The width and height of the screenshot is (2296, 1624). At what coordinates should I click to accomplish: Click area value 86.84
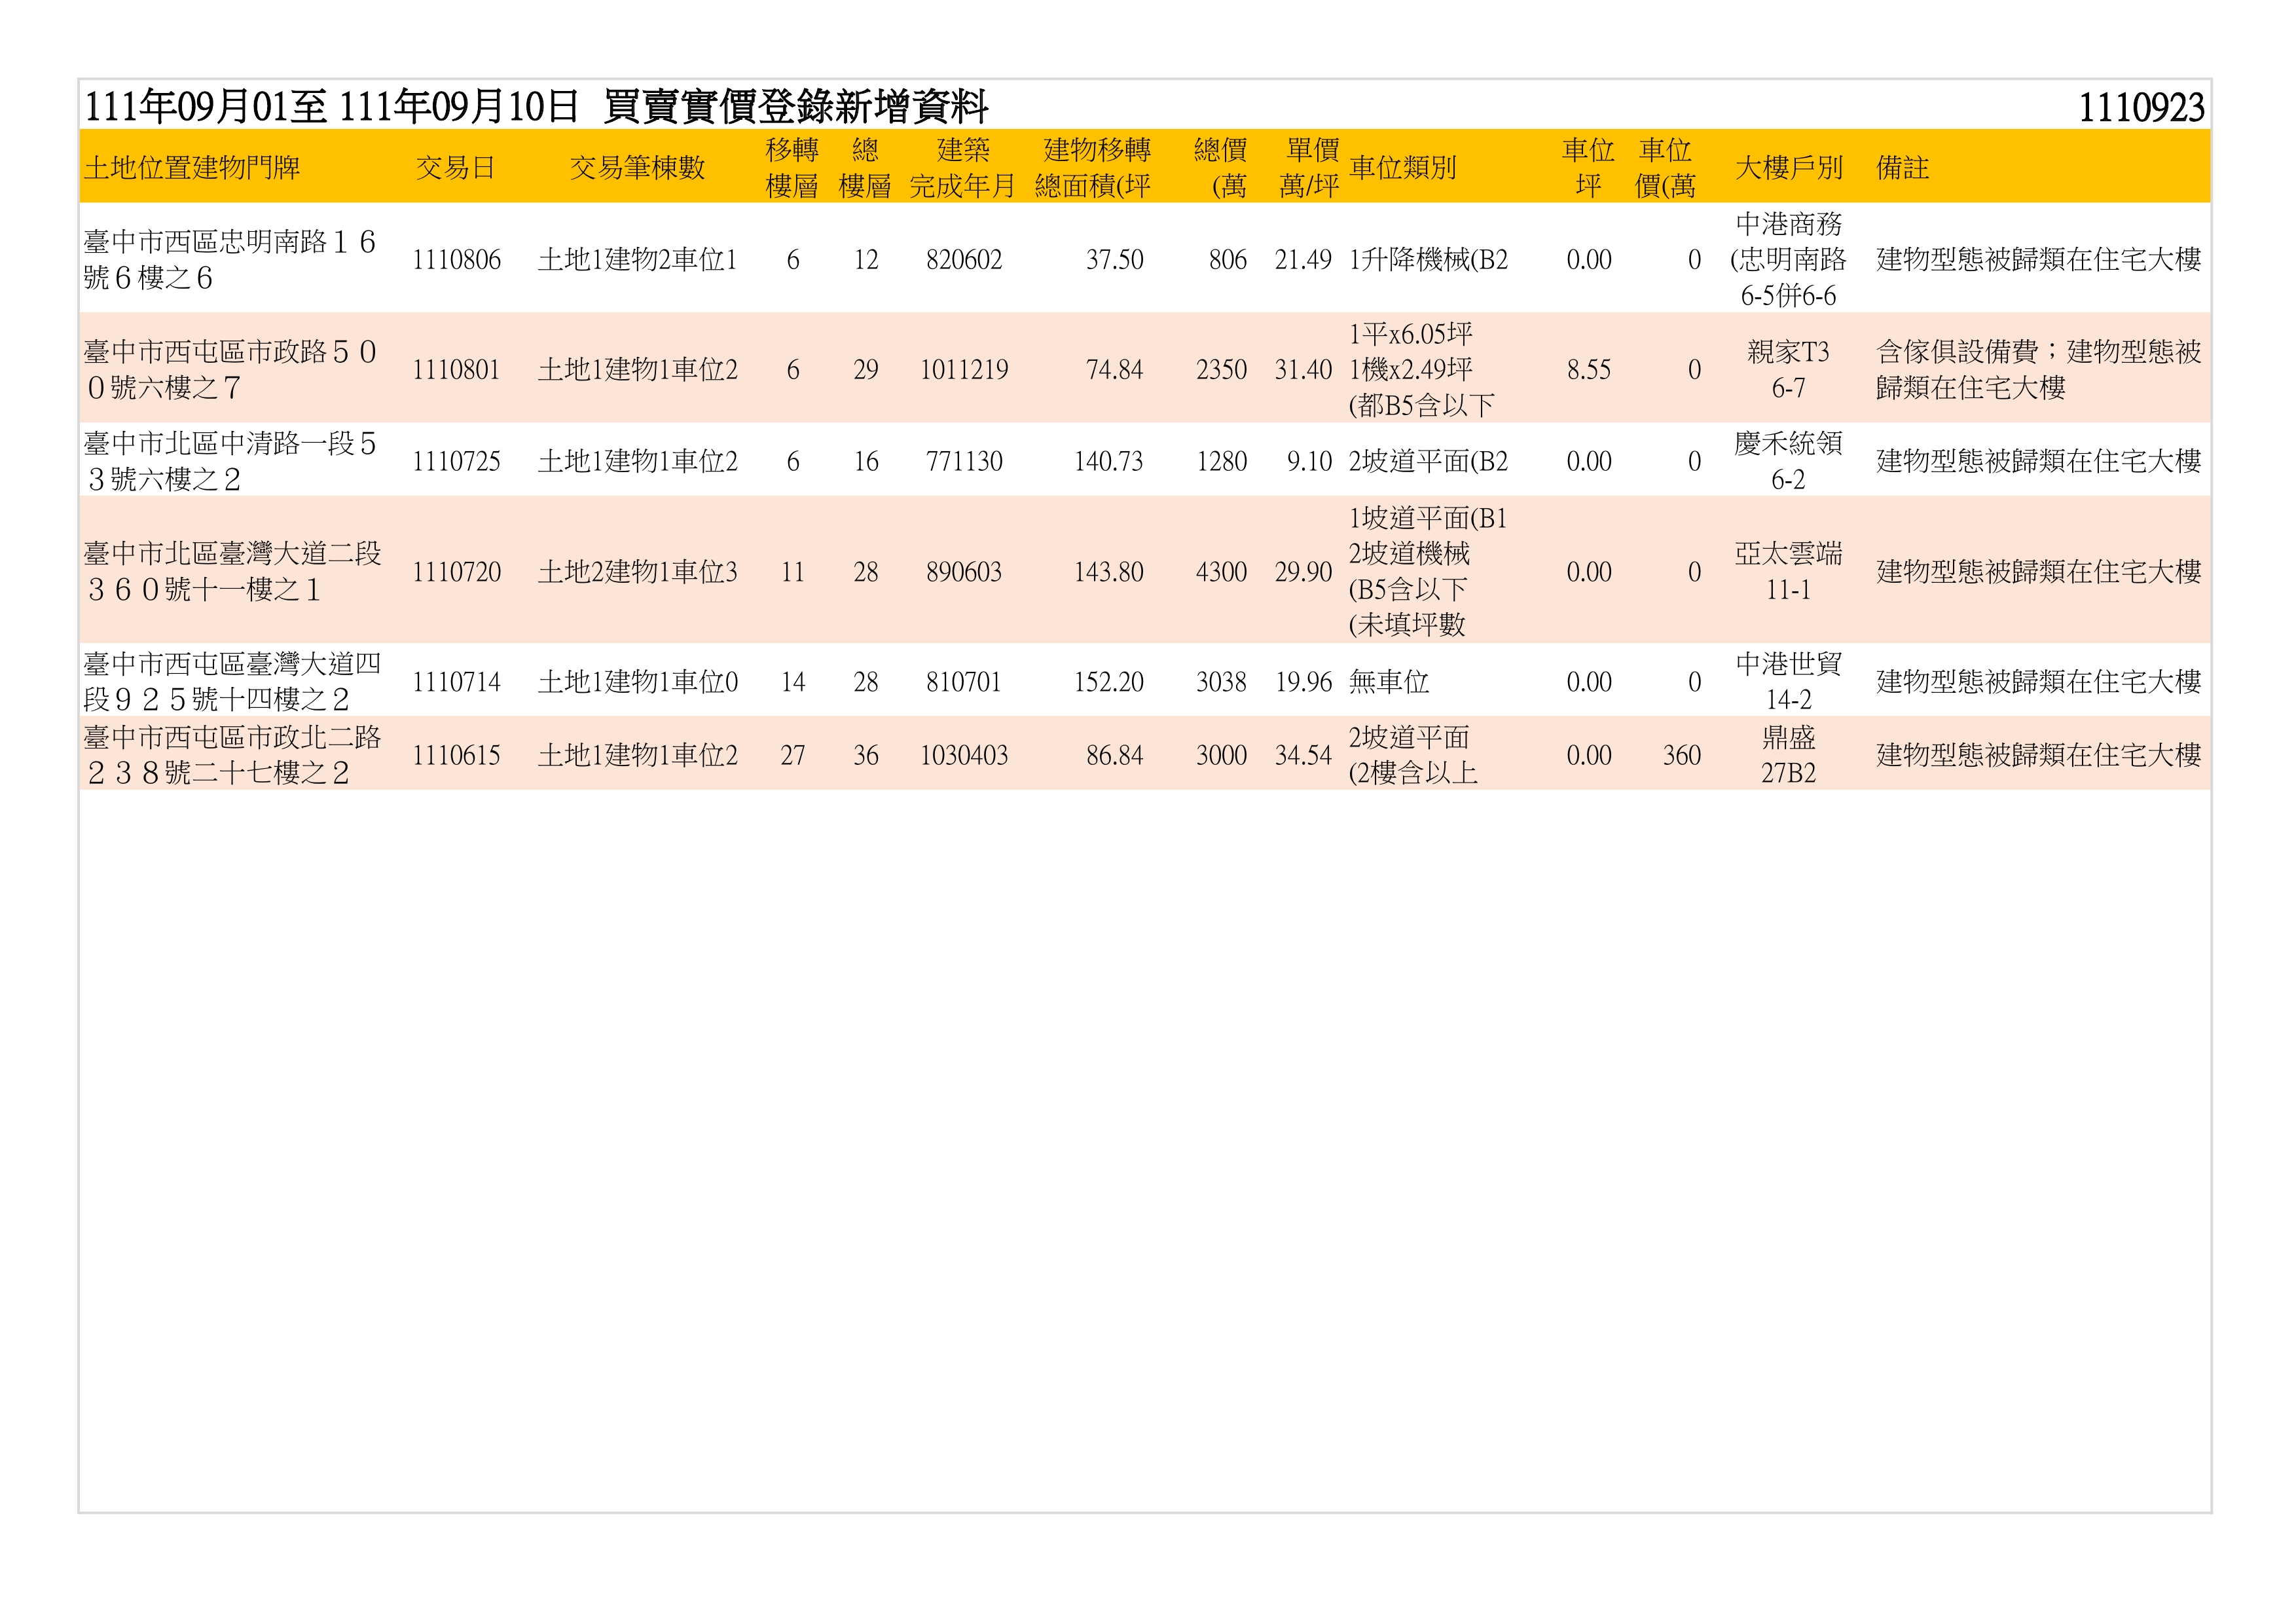coord(1115,755)
